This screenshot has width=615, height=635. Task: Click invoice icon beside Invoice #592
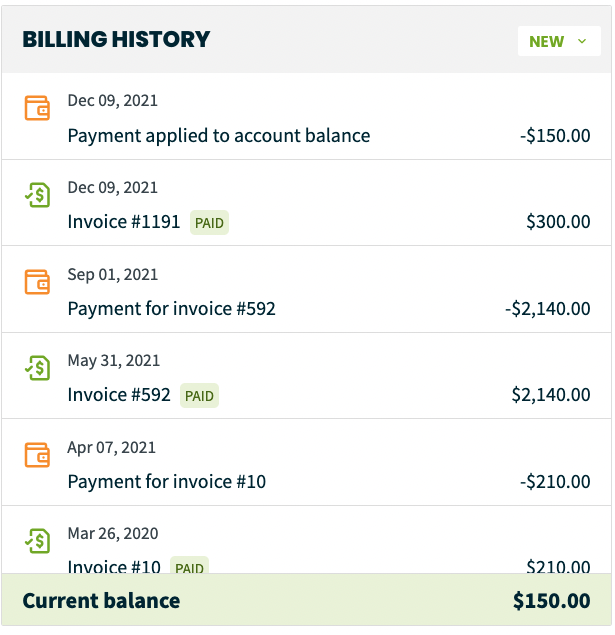[x=37, y=367]
